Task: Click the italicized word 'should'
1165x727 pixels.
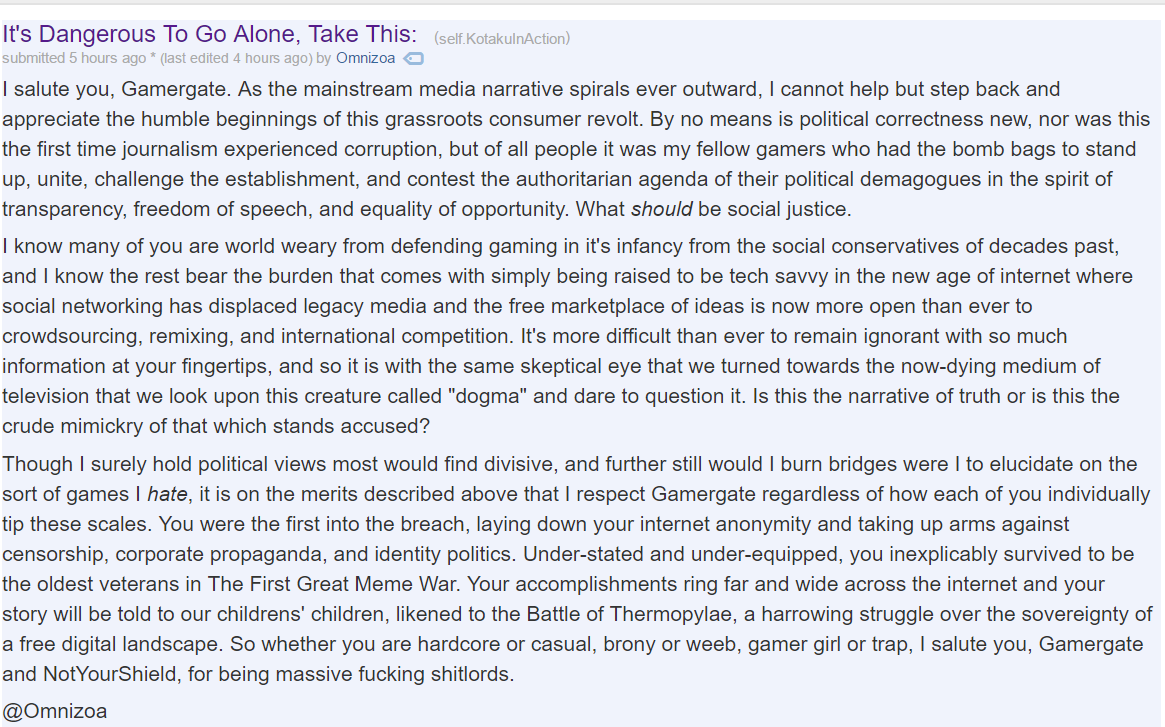Action: [x=661, y=209]
